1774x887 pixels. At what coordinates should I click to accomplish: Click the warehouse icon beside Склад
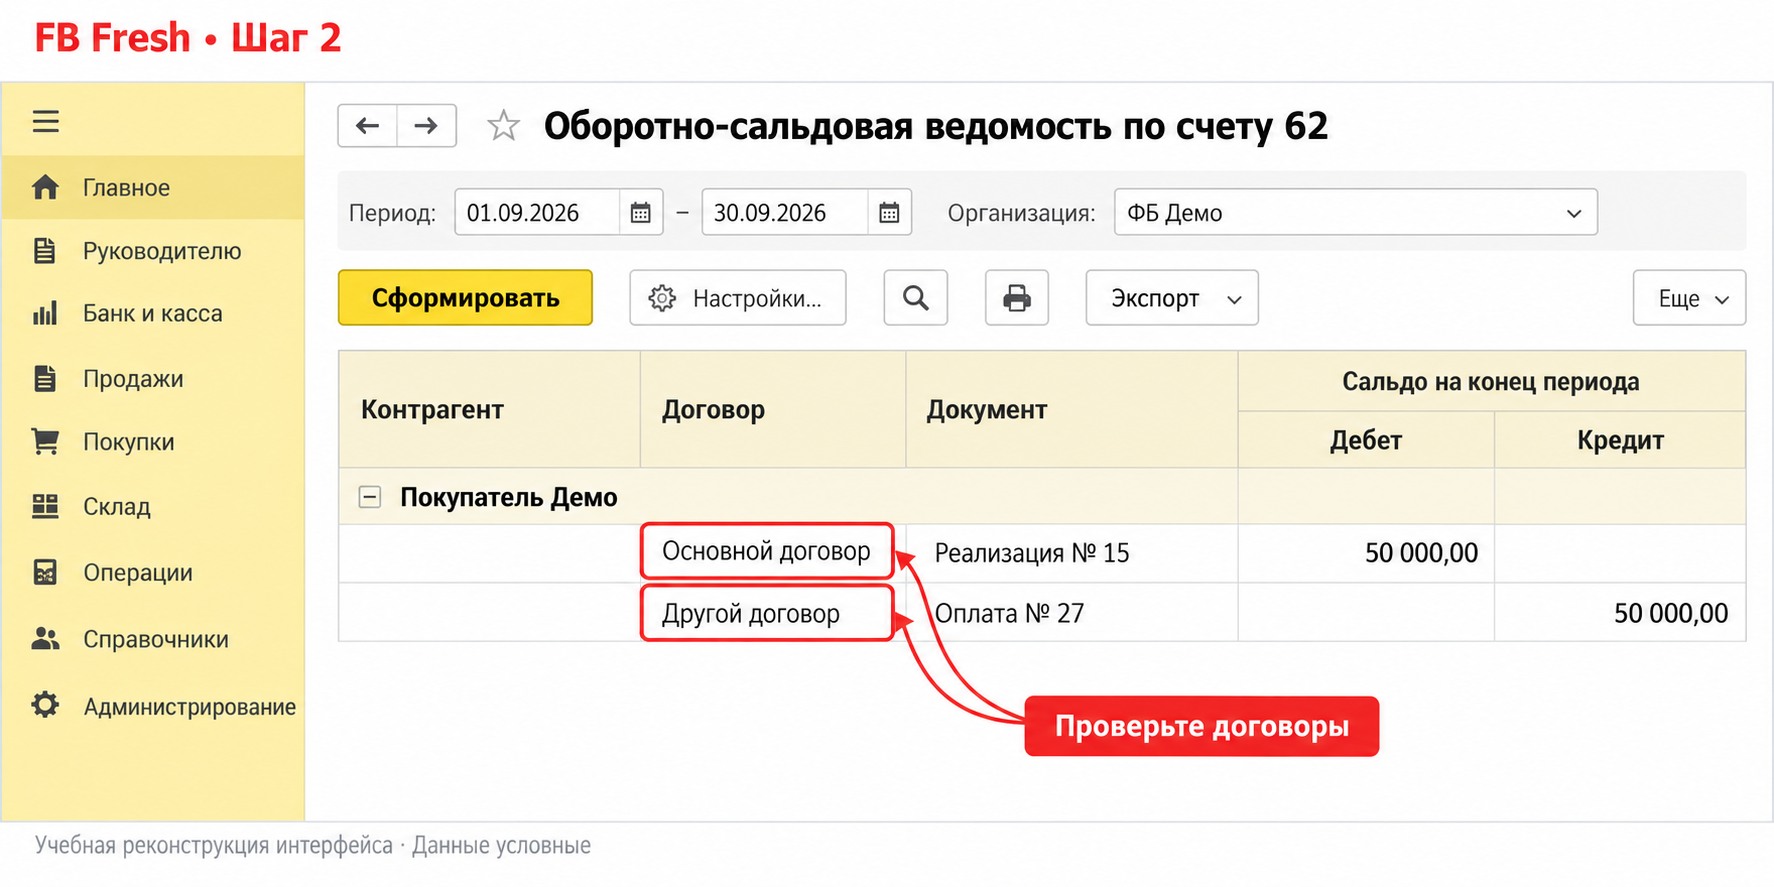pos(45,506)
